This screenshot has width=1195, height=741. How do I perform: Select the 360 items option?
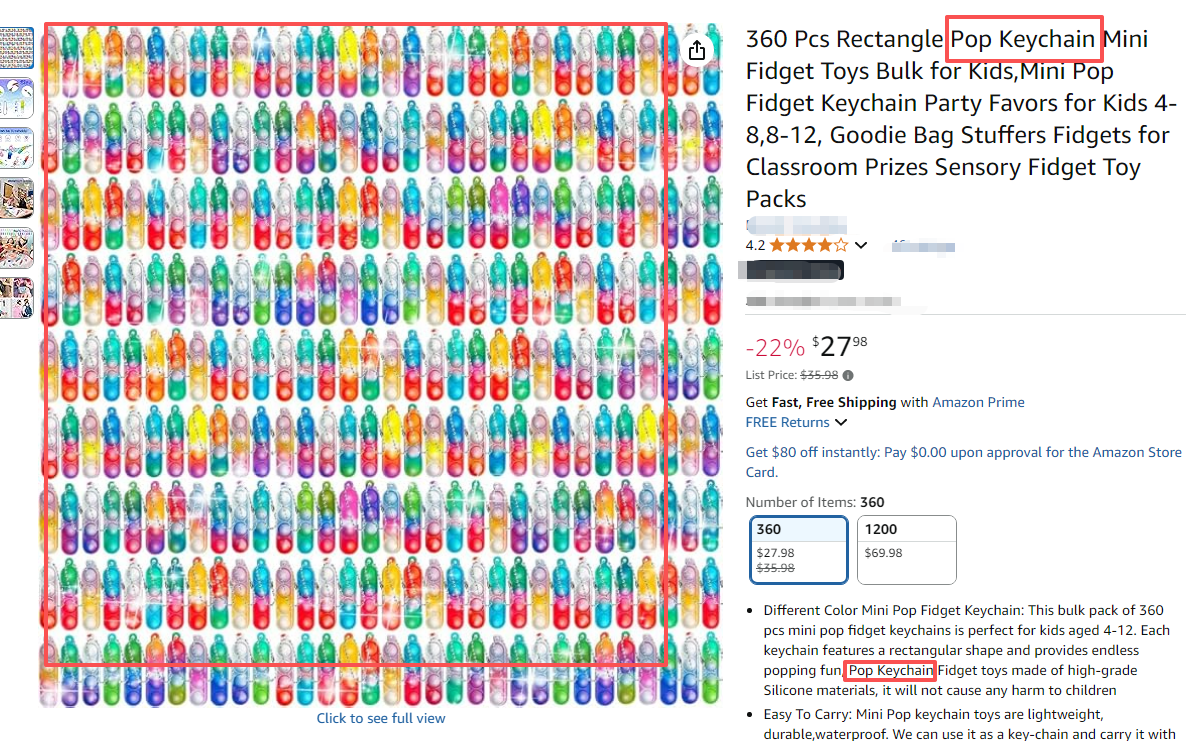point(799,549)
